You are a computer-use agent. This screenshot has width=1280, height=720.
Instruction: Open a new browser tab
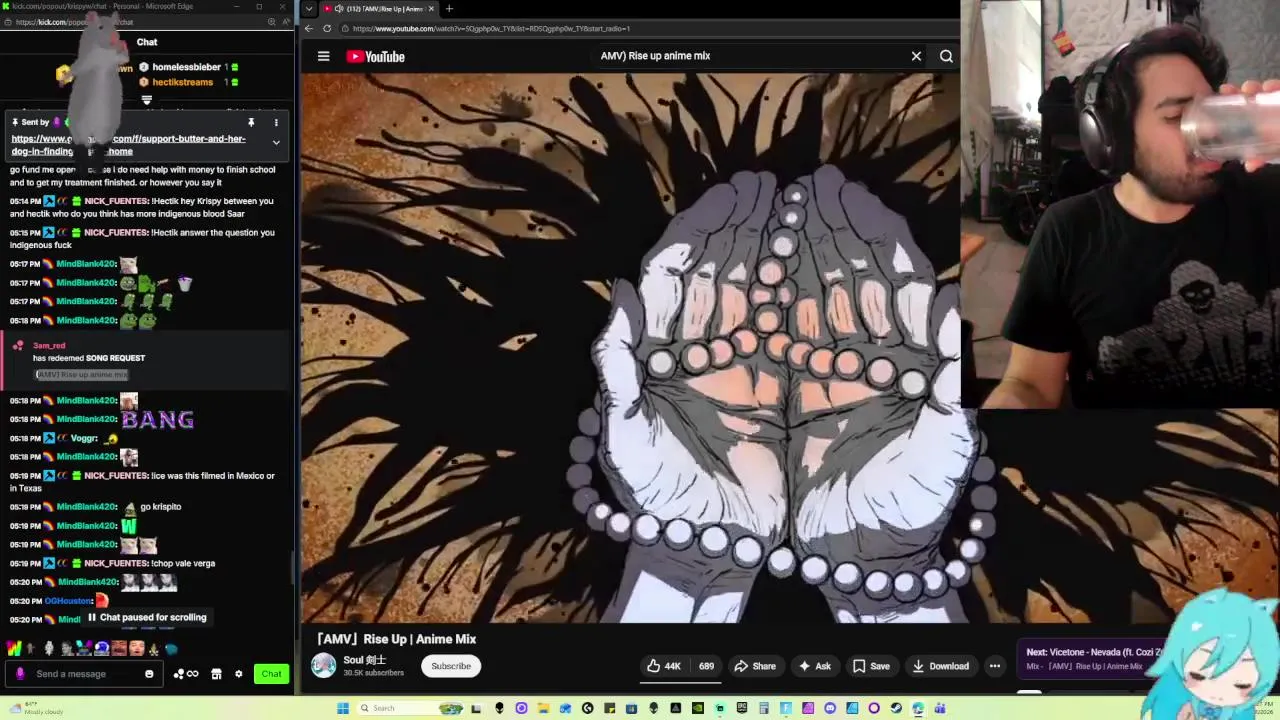[449, 9]
